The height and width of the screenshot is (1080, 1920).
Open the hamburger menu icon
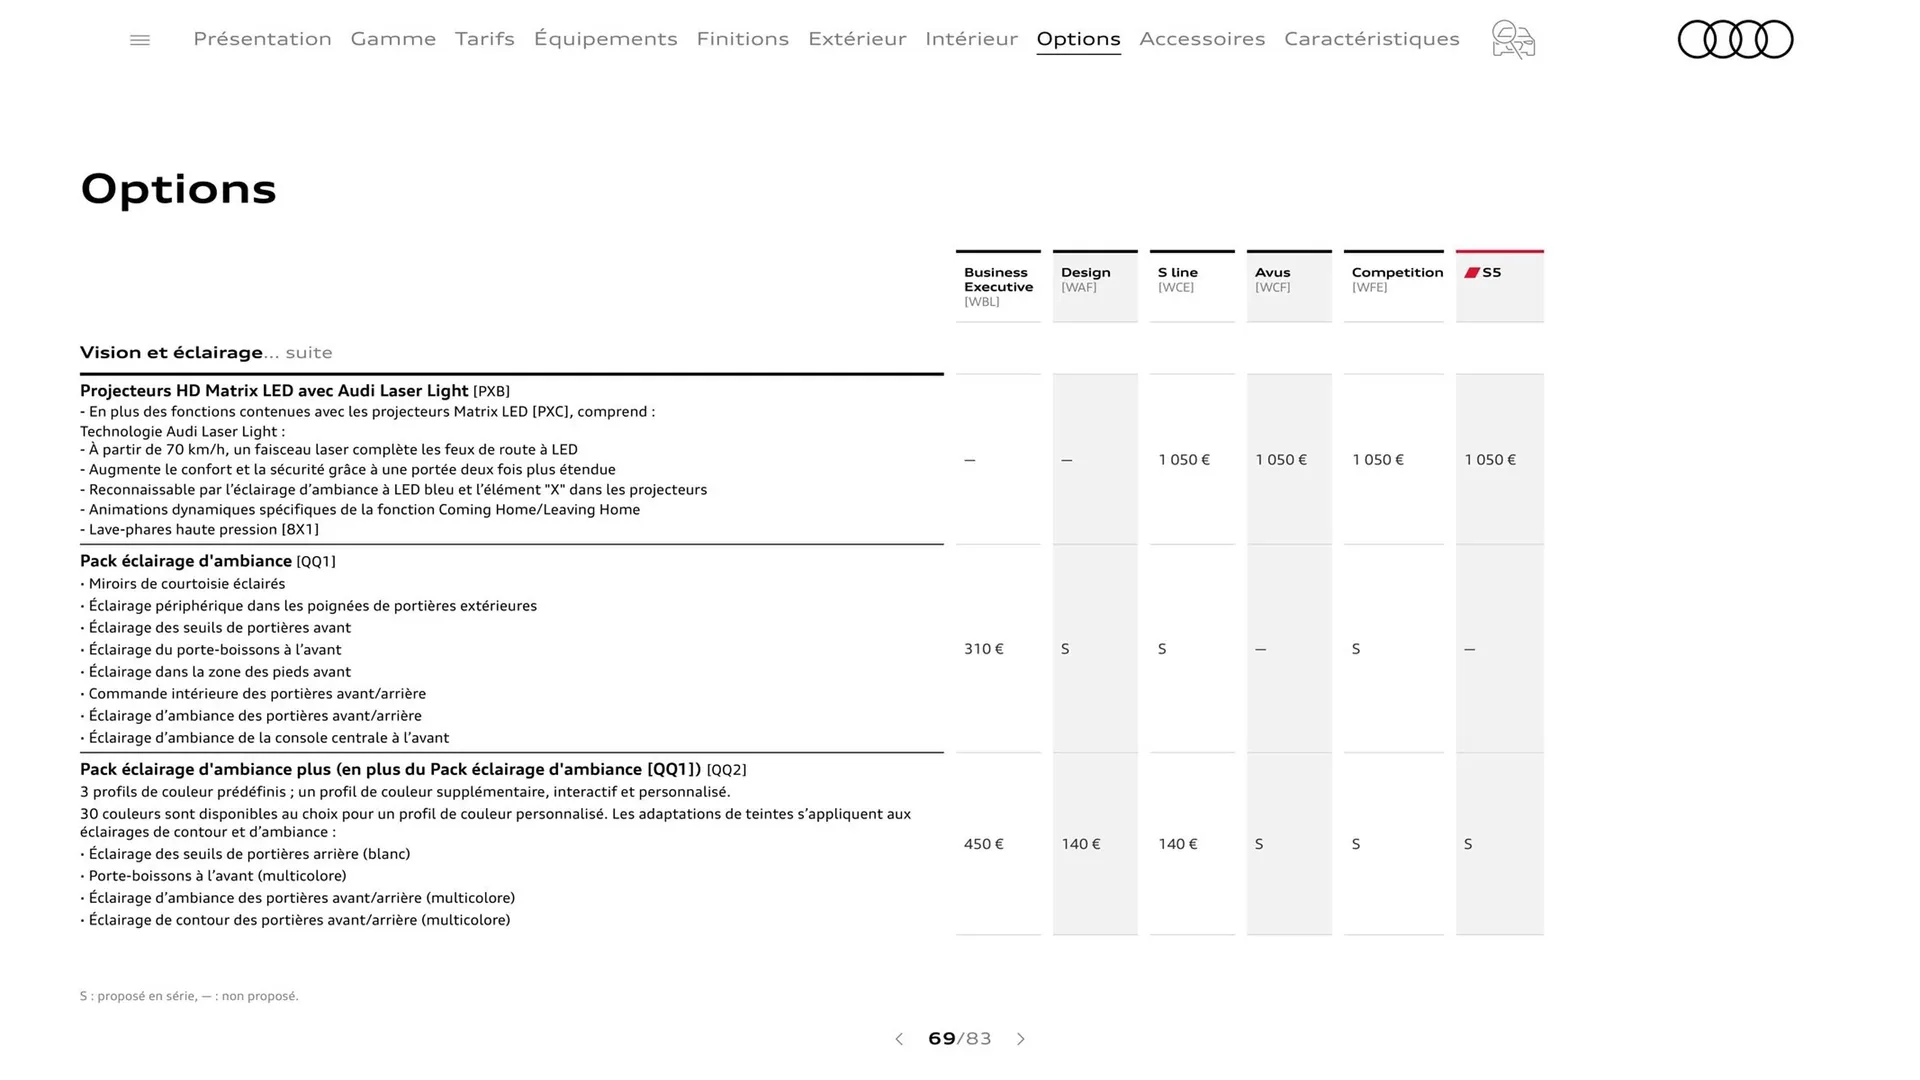click(140, 40)
